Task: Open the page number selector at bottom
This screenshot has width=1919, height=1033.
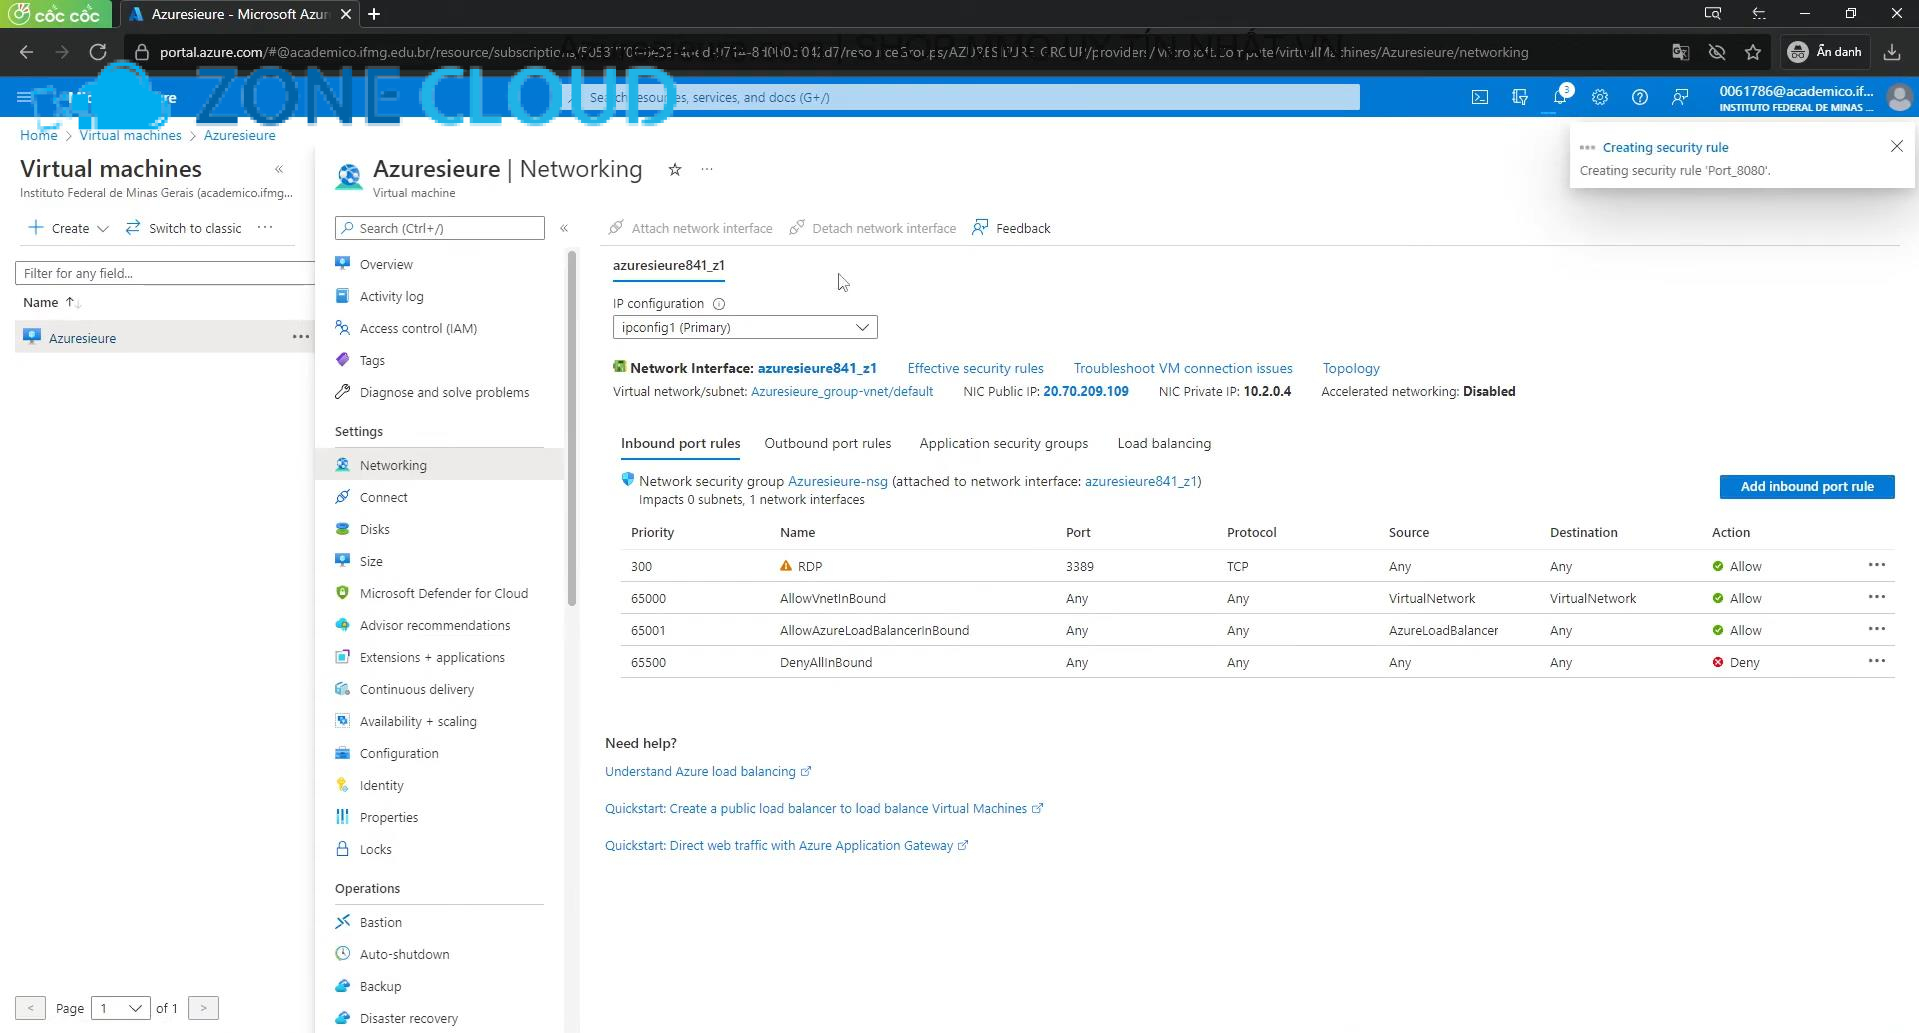Action: (120, 1008)
